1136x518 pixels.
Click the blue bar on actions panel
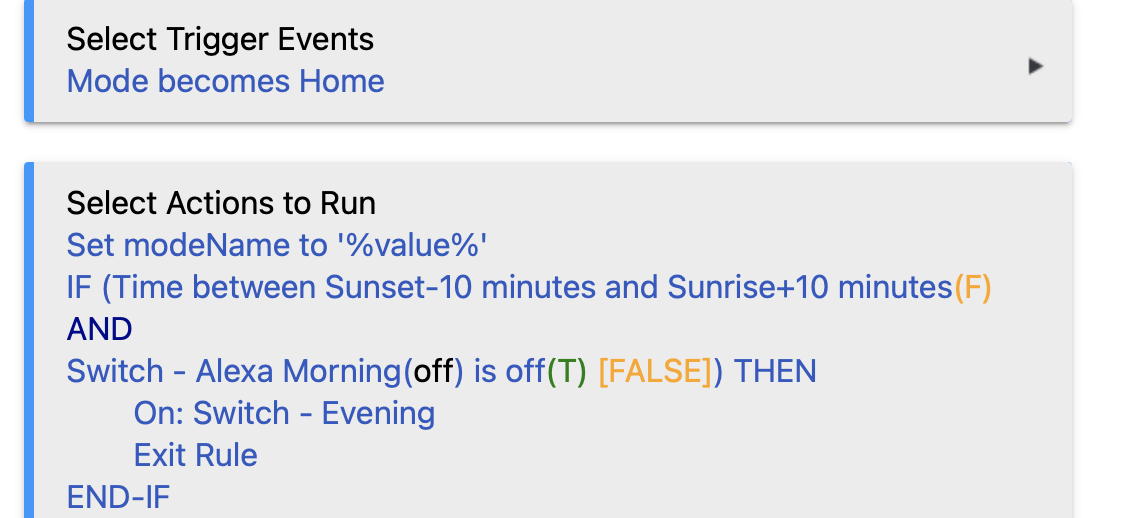pos(29,340)
